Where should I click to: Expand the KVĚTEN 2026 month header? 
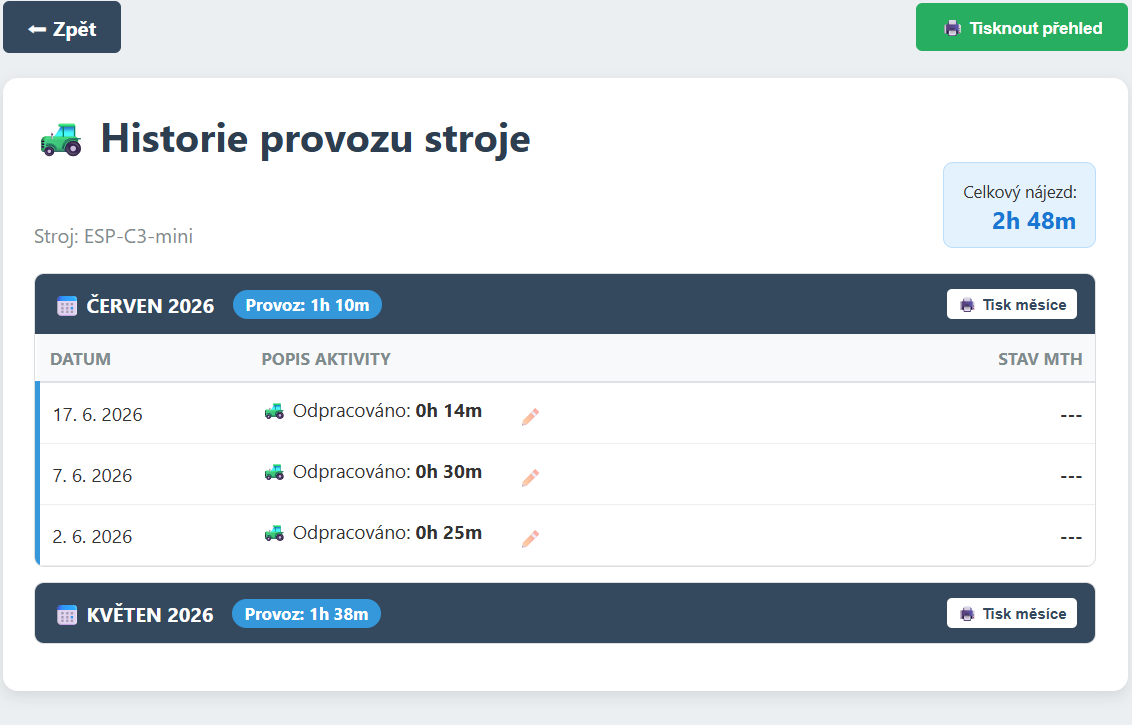[565, 614]
